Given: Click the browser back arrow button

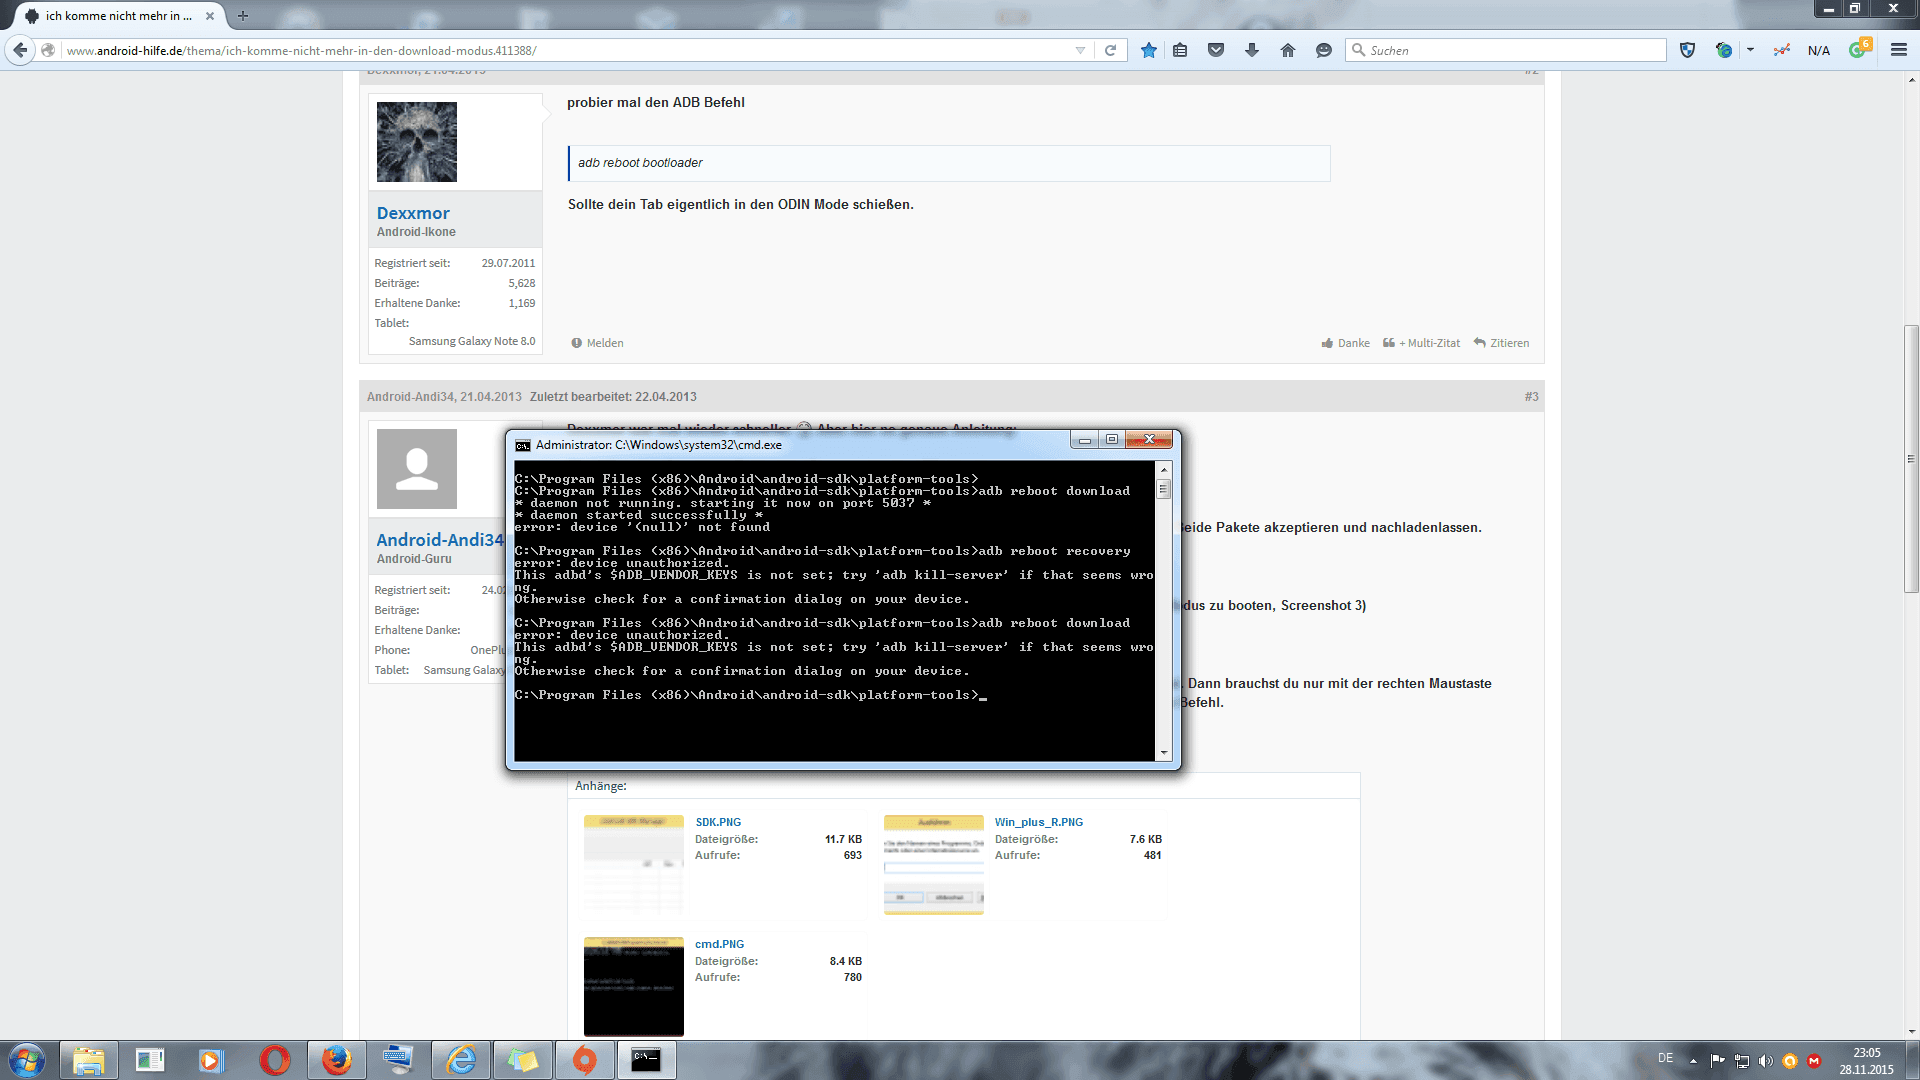Looking at the screenshot, I should [20, 50].
